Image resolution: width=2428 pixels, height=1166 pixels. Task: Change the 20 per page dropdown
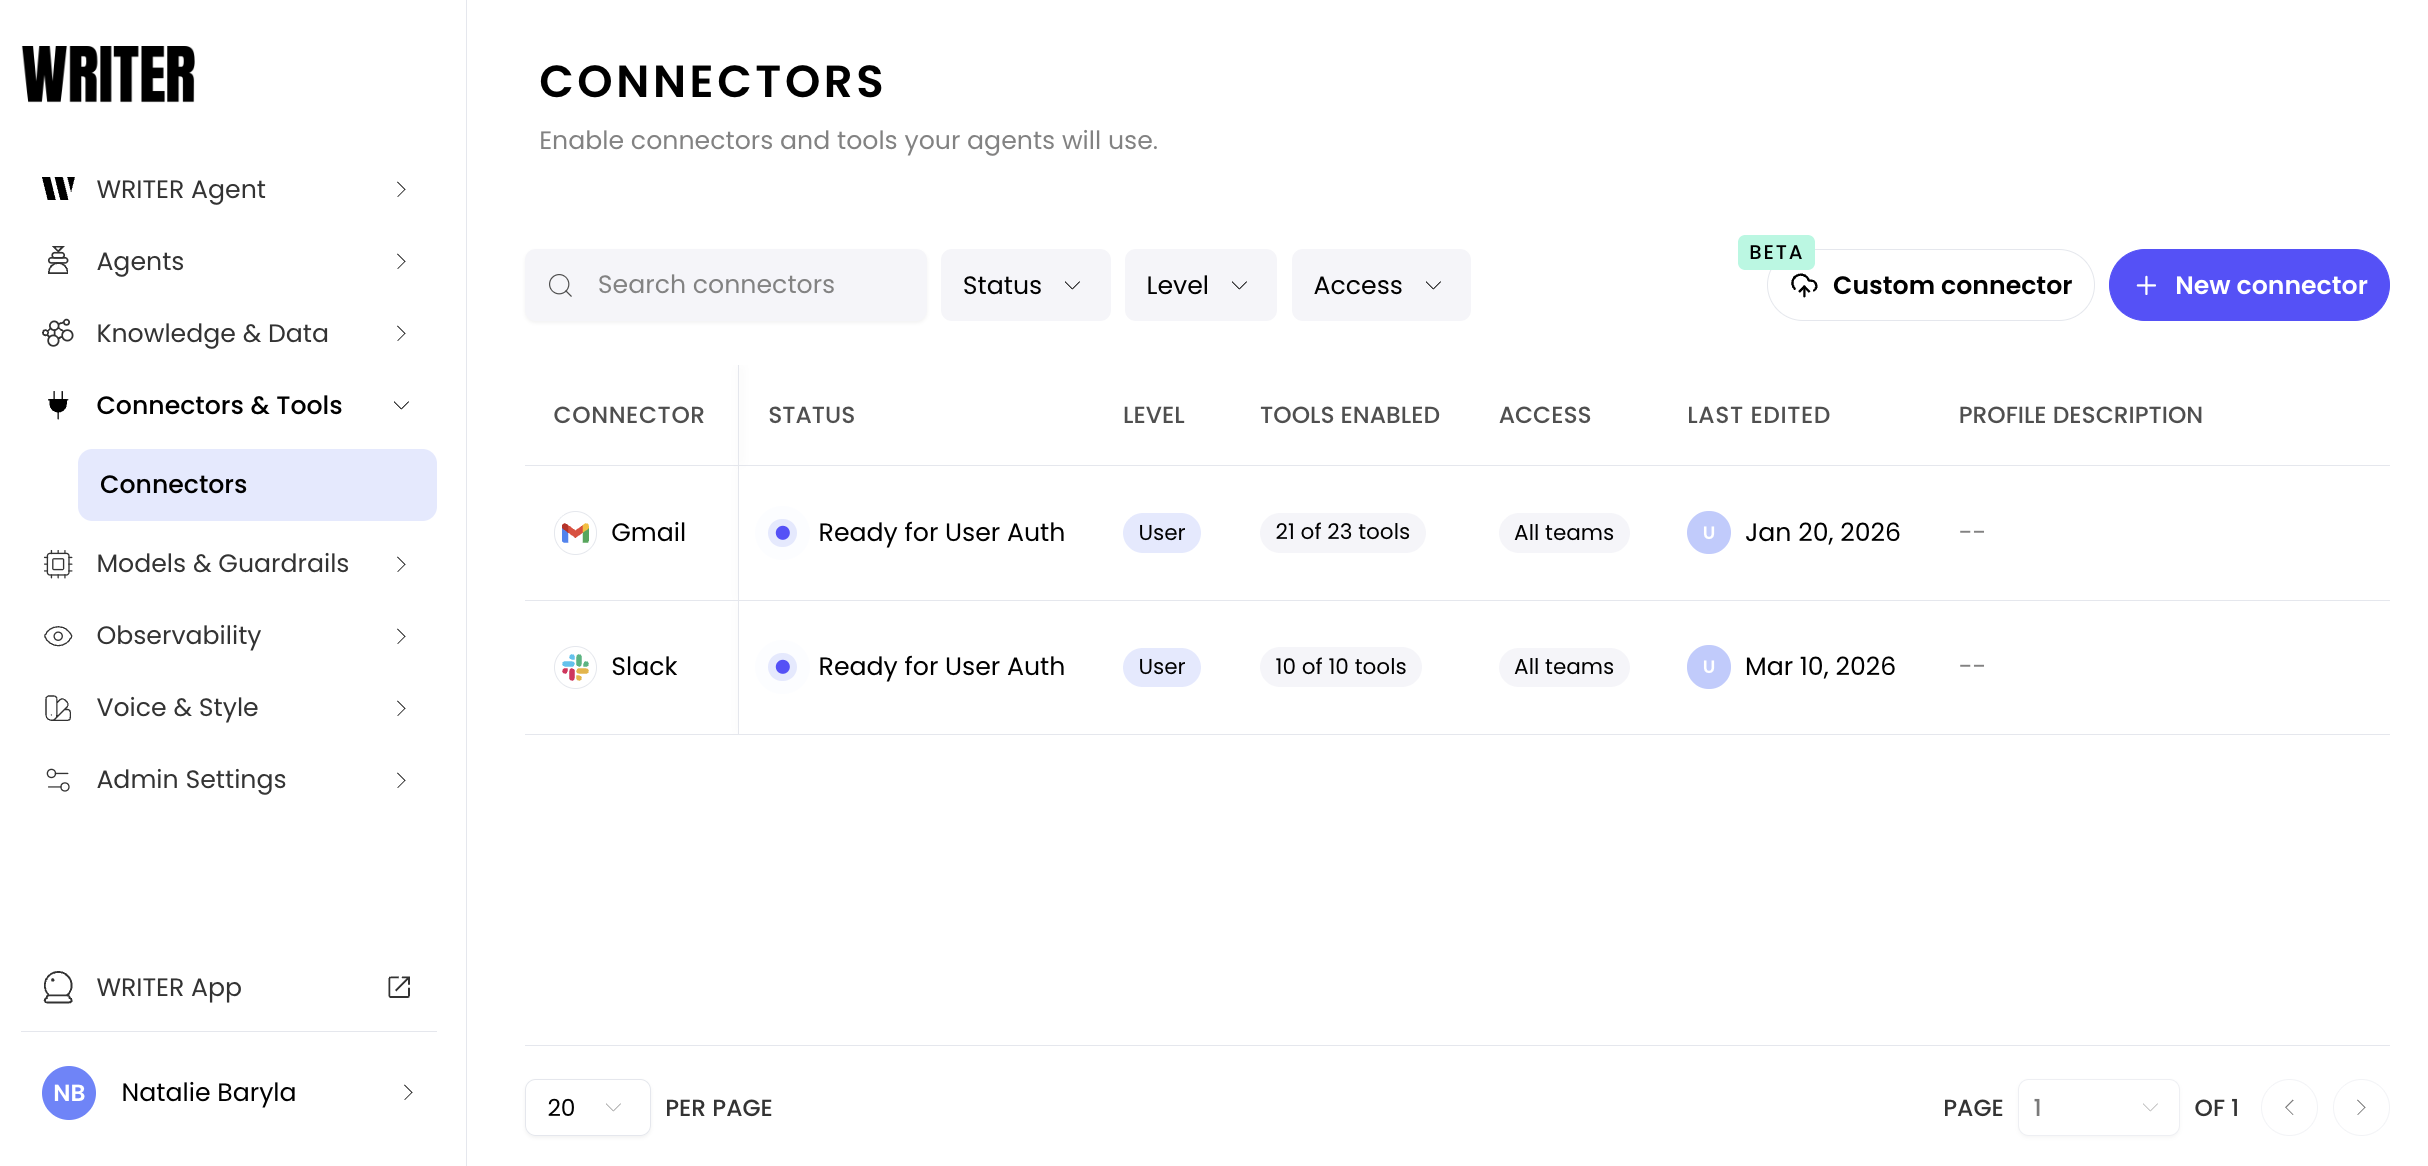tap(587, 1107)
